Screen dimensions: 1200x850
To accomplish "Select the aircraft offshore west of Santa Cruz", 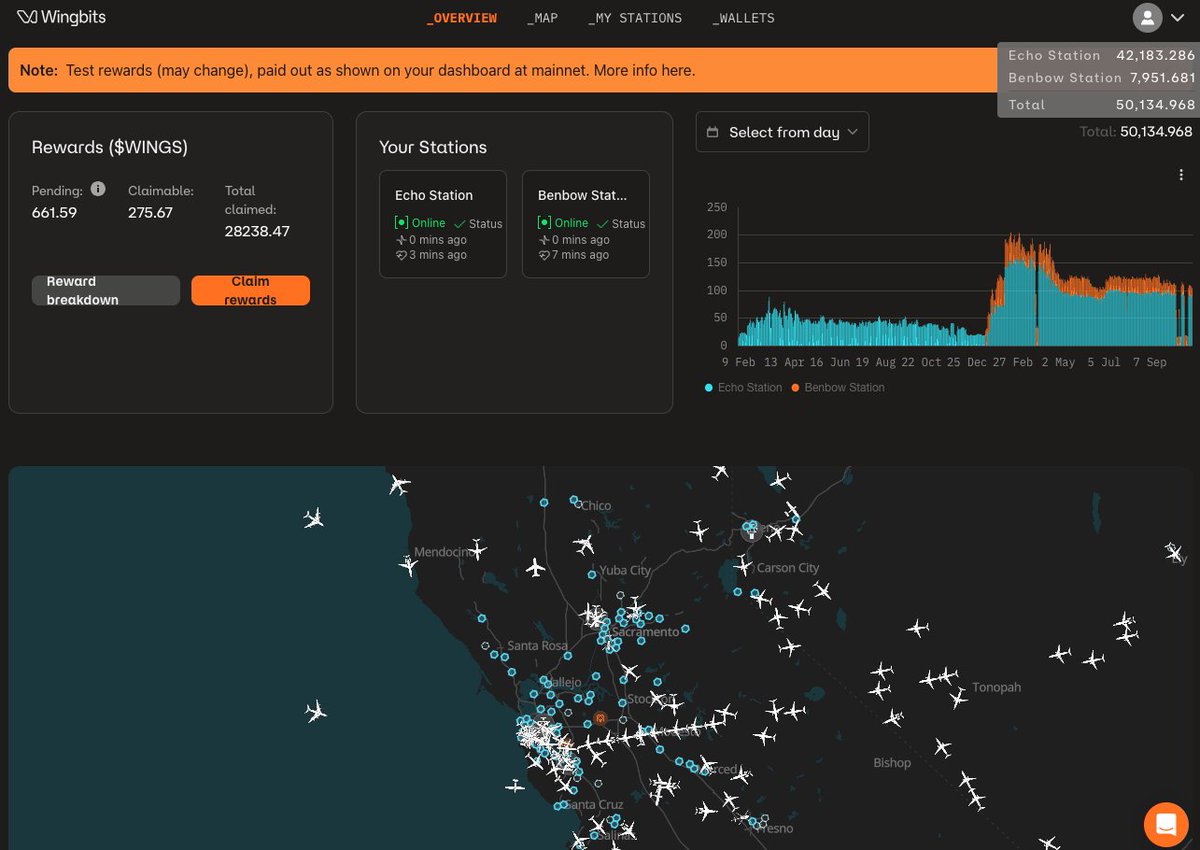I will click(515, 786).
